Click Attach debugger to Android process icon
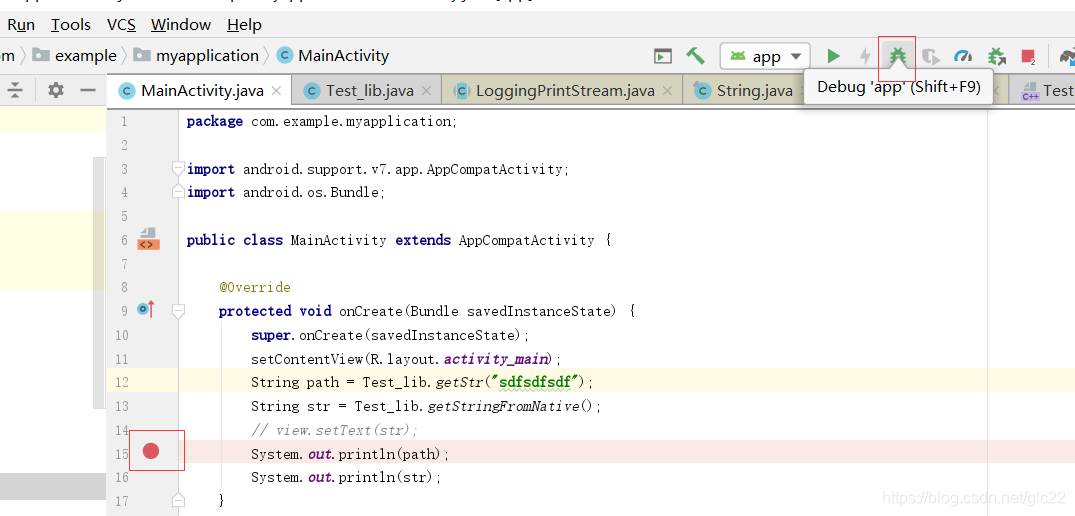Viewport: 1075px width, 516px height. pyautogui.click(x=996, y=56)
